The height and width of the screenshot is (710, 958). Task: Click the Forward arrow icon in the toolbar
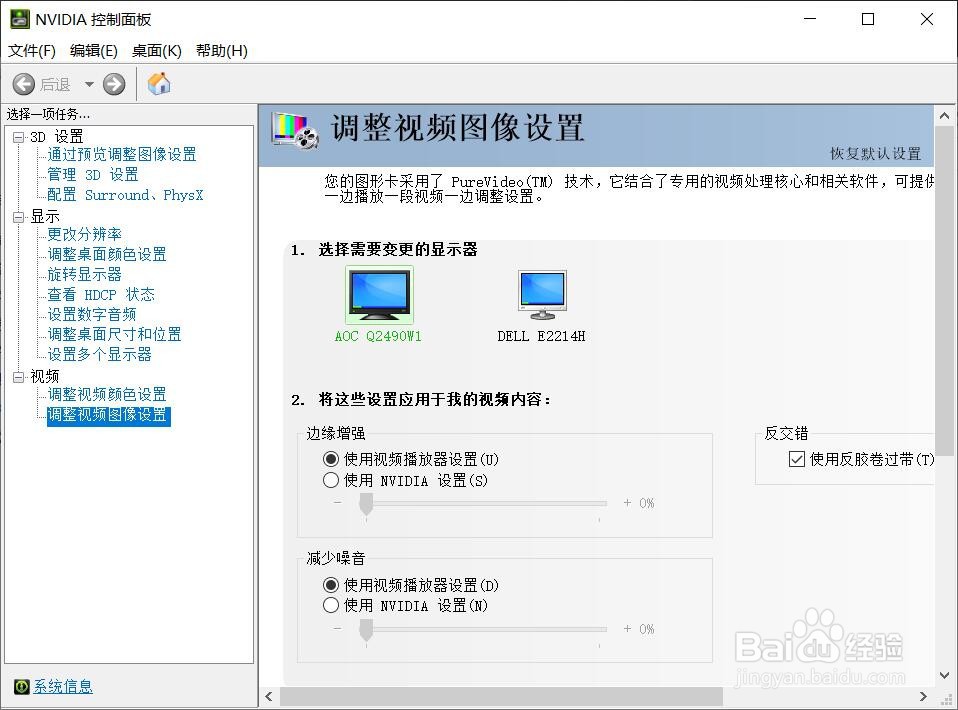(114, 84)
